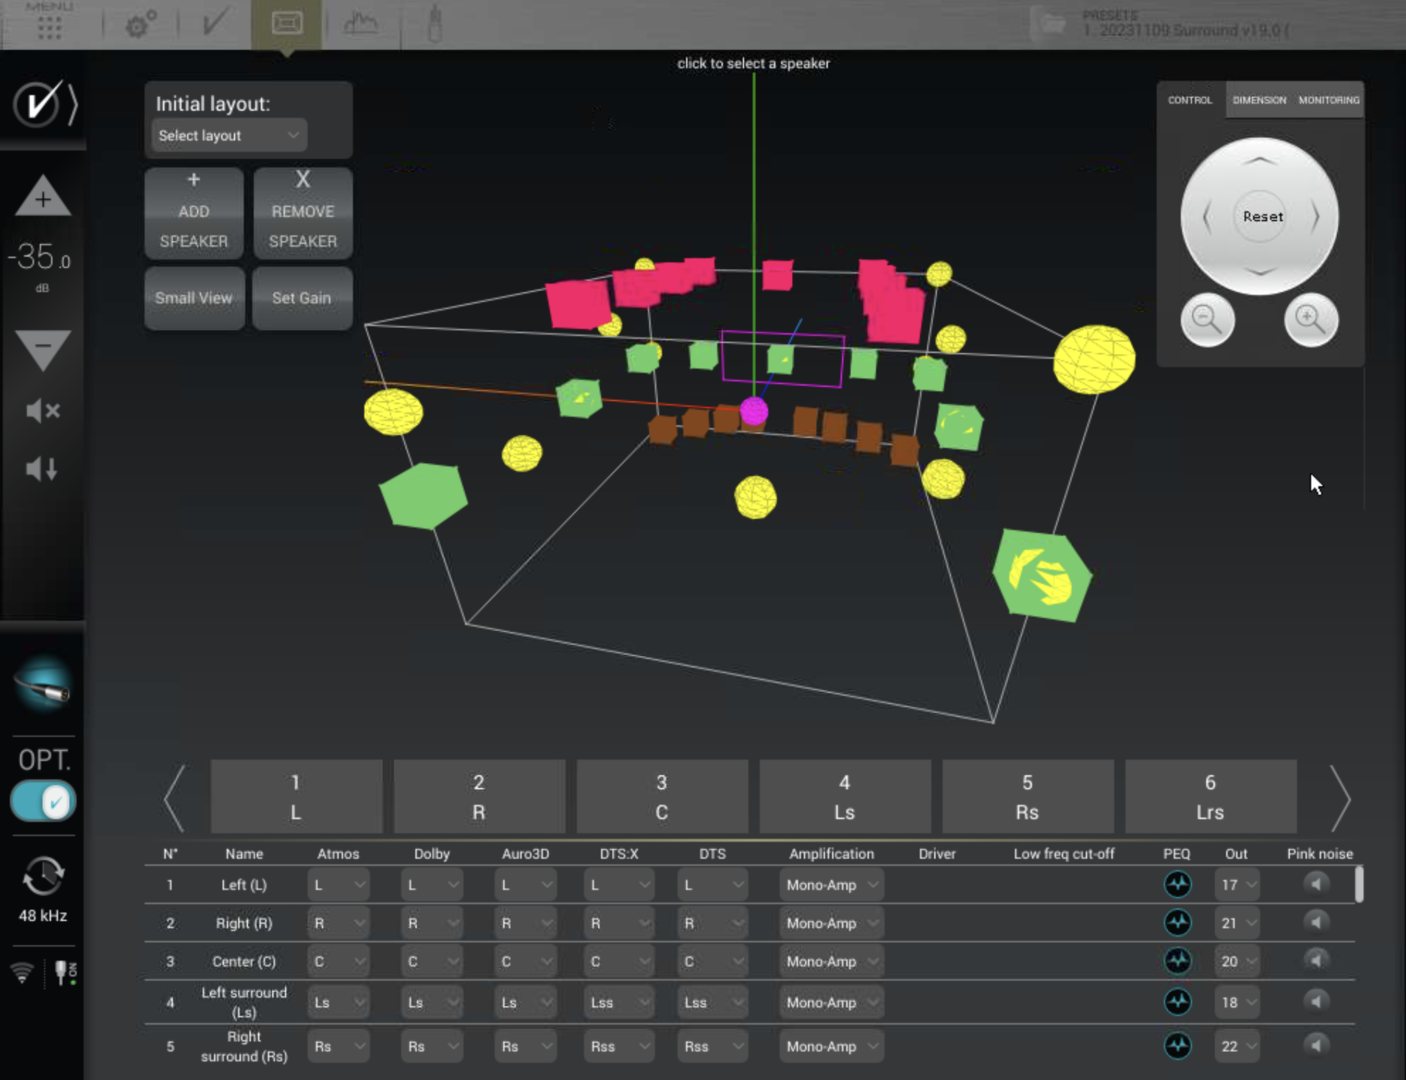
Task: Reset the 3D view rotation
Action: click(x=1262, y=217)
